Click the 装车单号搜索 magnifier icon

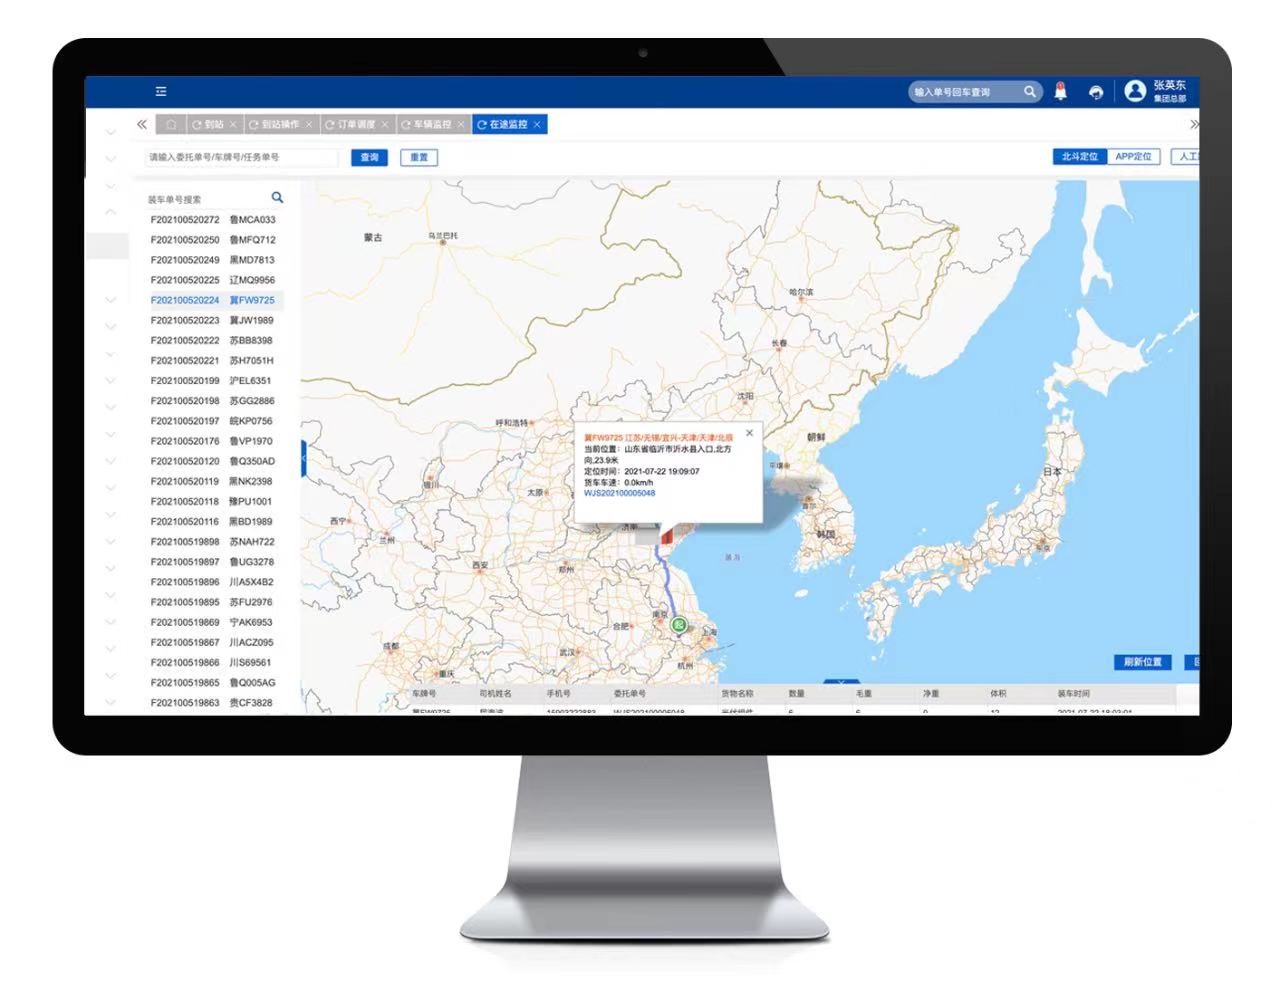coord(277,198)
